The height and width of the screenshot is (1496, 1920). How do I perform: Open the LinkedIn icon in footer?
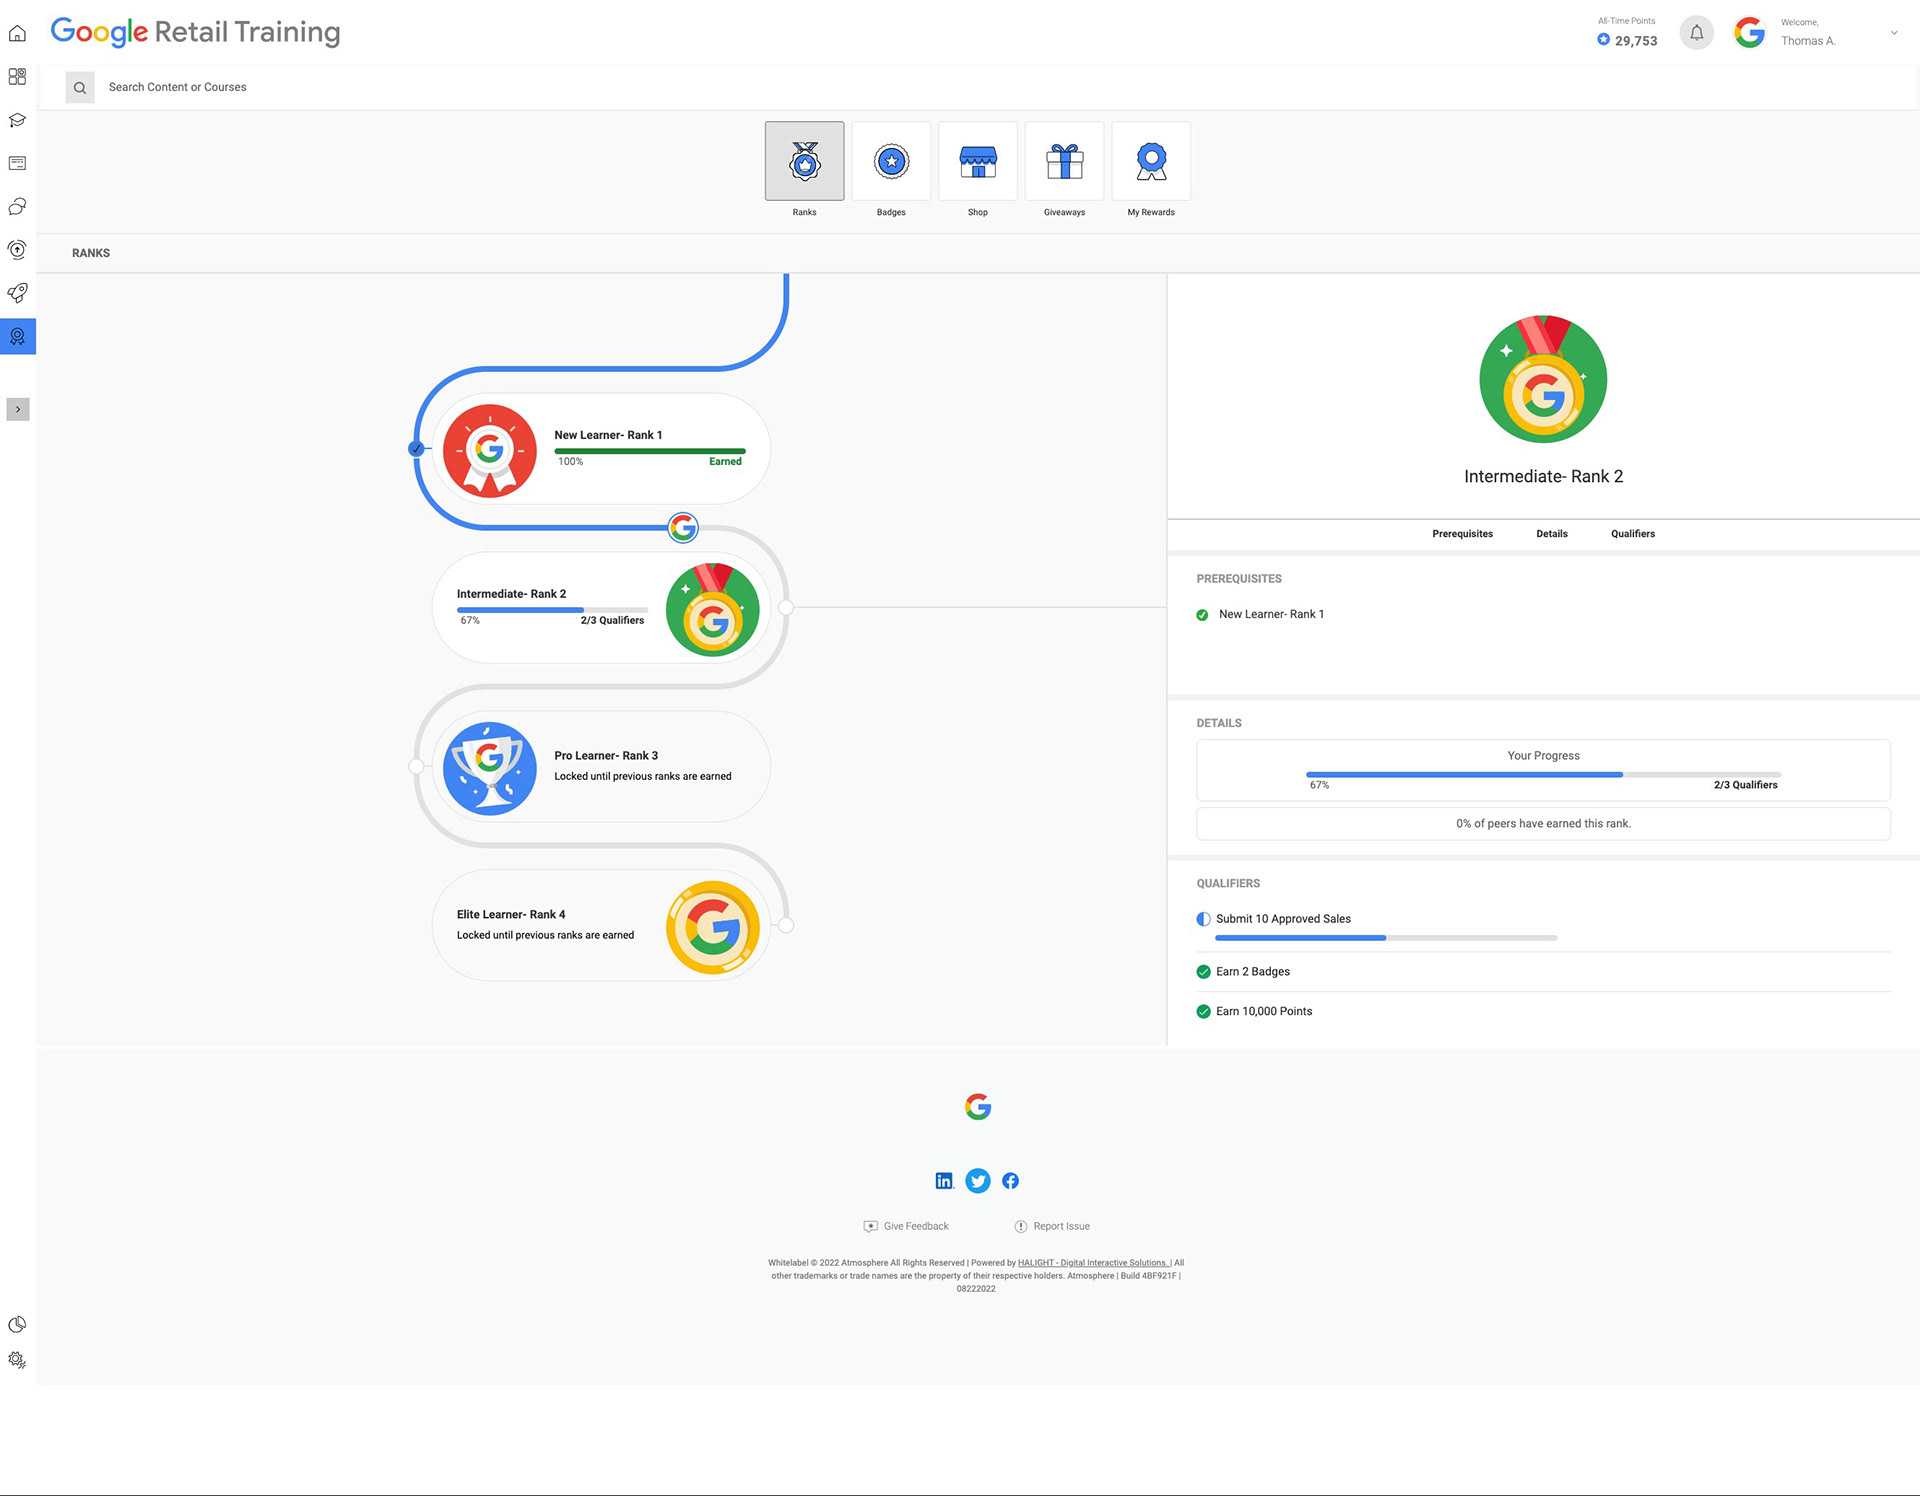(x=944, y=1181)
